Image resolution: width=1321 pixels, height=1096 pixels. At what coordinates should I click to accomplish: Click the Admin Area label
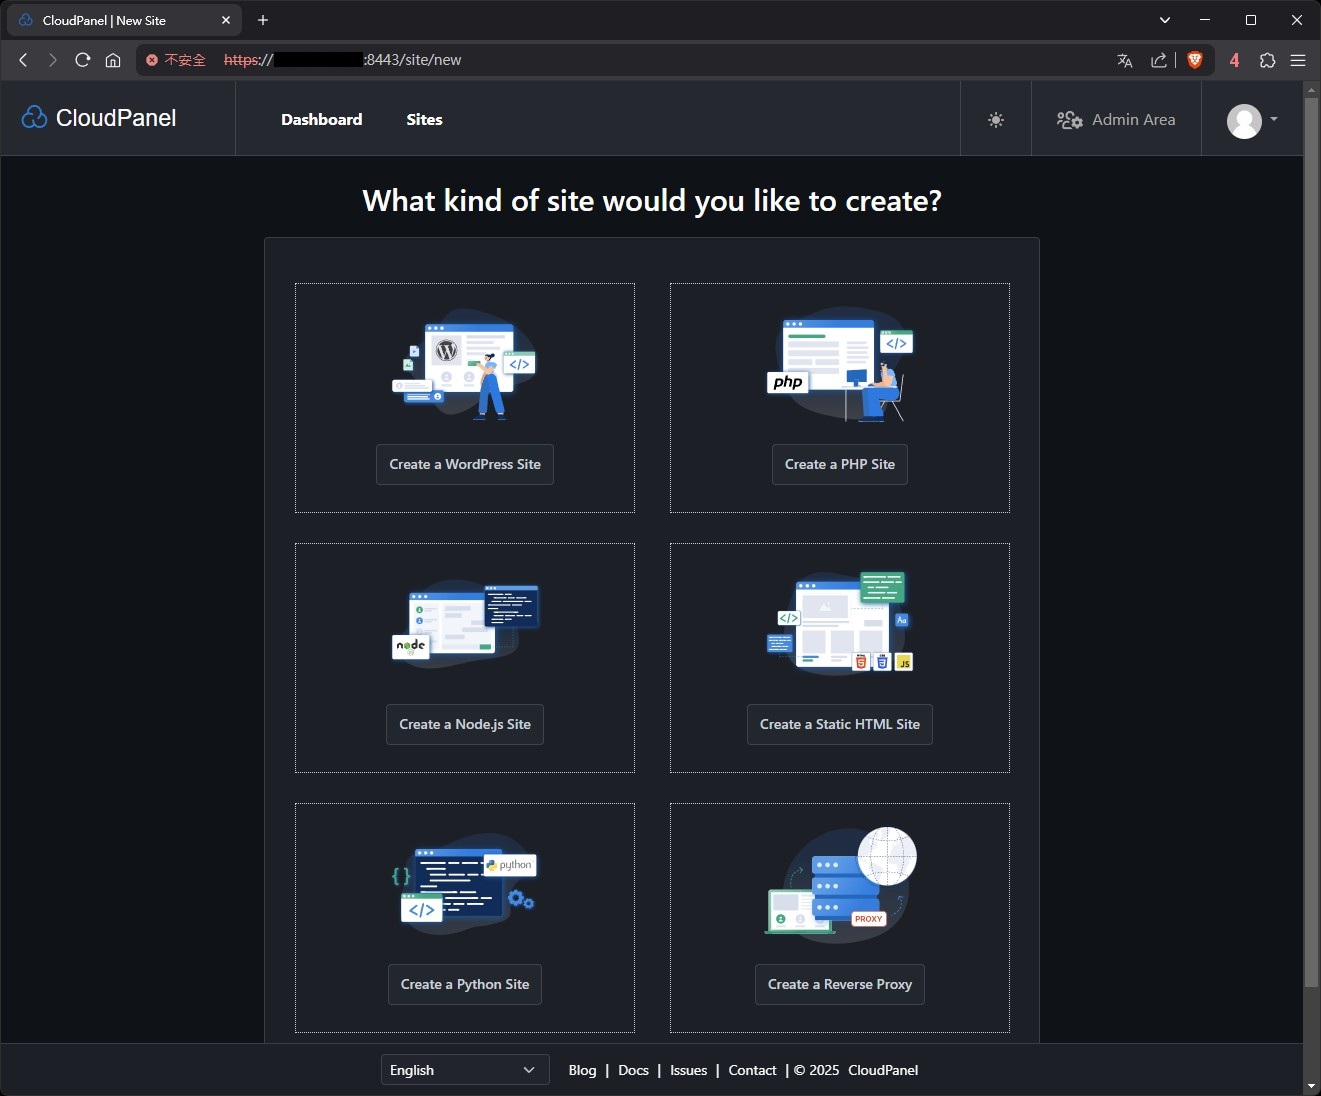[1134, 119]
